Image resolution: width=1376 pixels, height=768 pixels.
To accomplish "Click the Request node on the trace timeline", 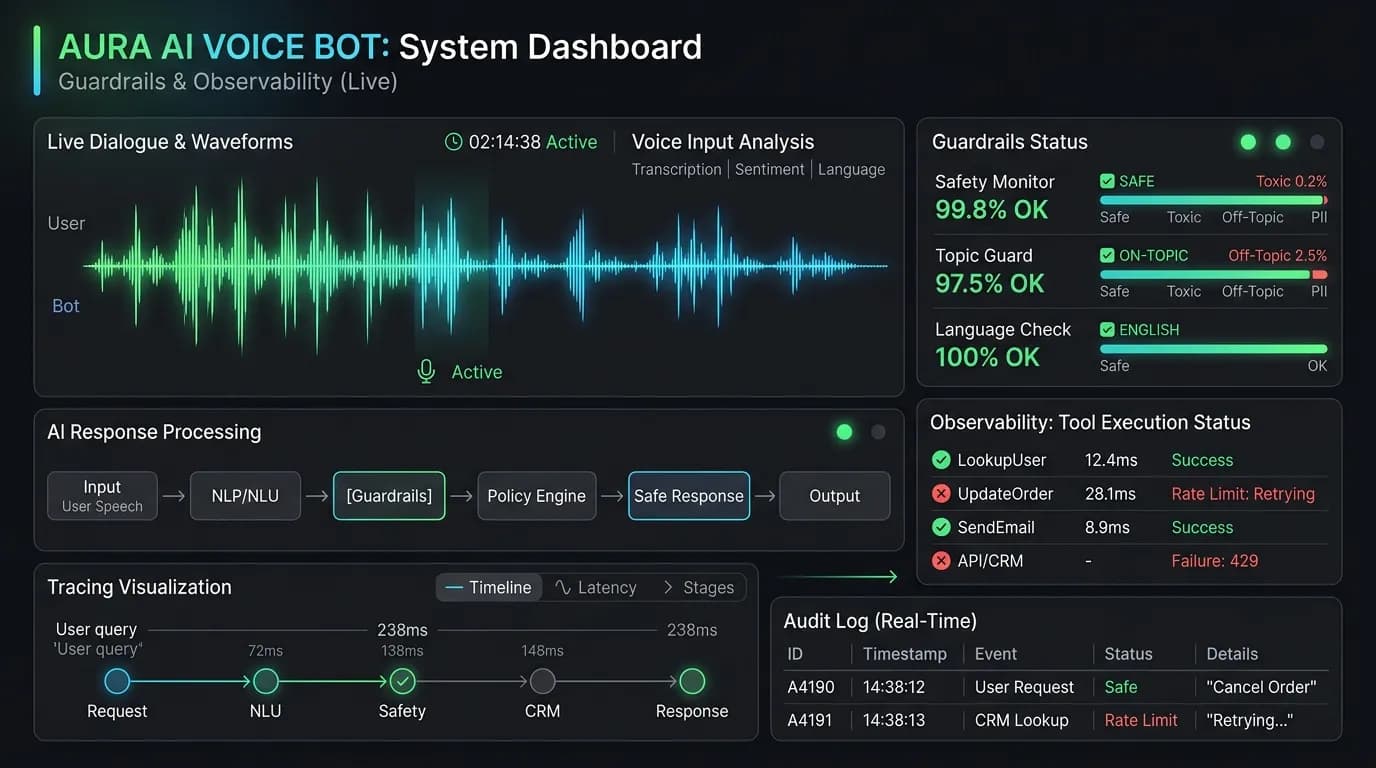I will point(117,681).
